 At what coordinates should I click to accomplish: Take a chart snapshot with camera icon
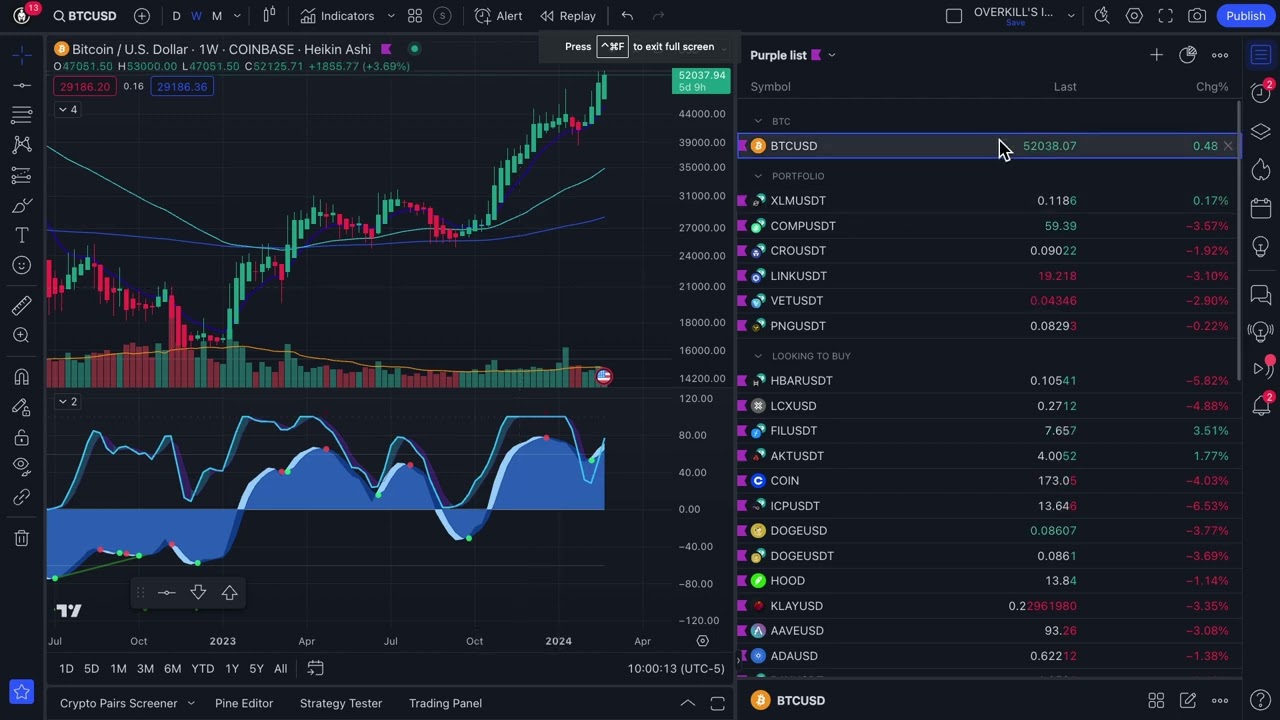pyautogui.click(x=1197, y=16)
